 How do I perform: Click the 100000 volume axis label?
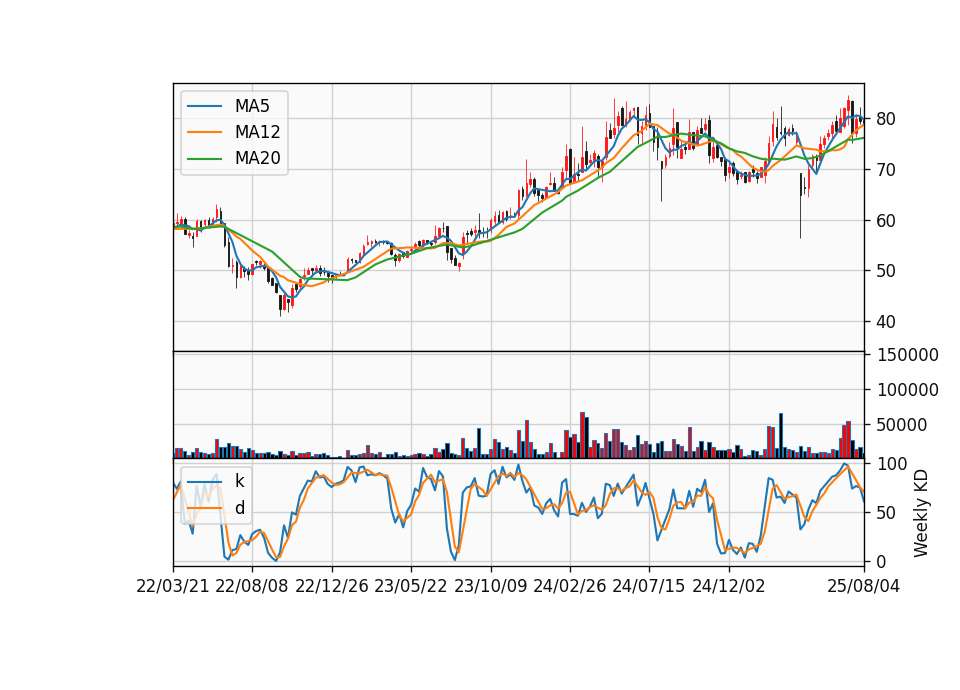pyautogui.click(x=908, y=390)
